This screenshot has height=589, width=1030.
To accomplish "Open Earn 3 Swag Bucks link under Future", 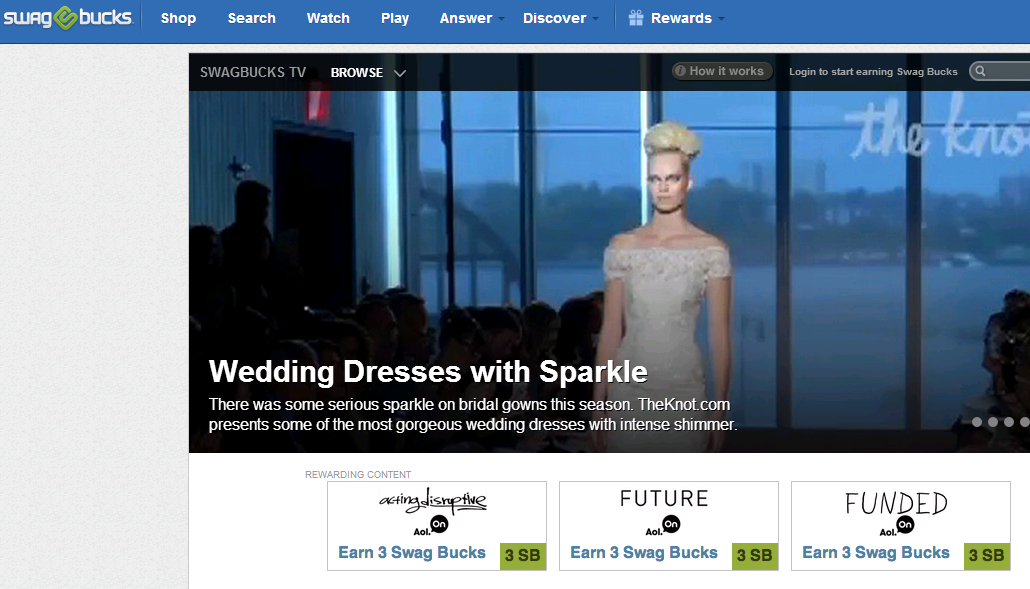I will pos(644,553).
